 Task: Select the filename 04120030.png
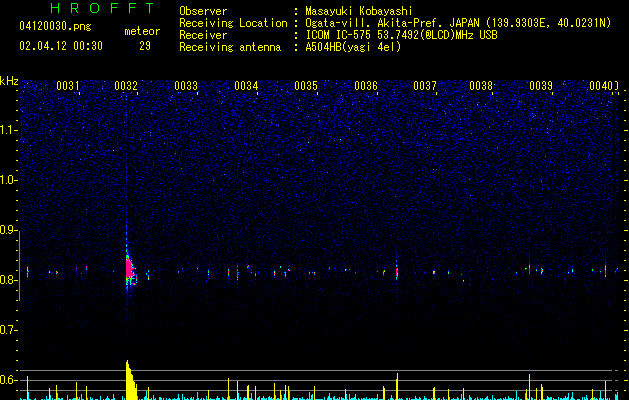click(x=55, y=27)
